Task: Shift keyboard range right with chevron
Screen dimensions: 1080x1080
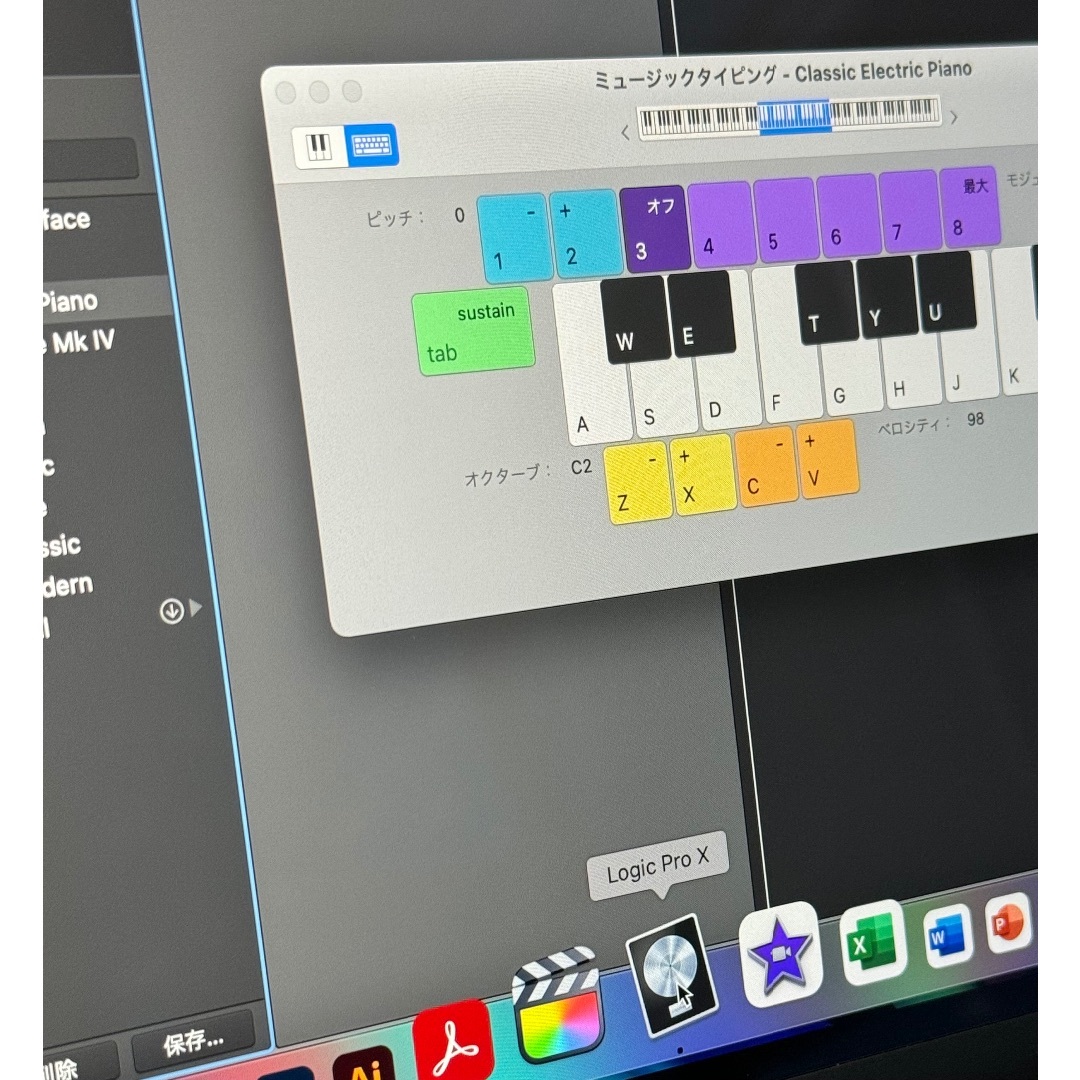Action: pyautogui.click(x=954, y=118)
